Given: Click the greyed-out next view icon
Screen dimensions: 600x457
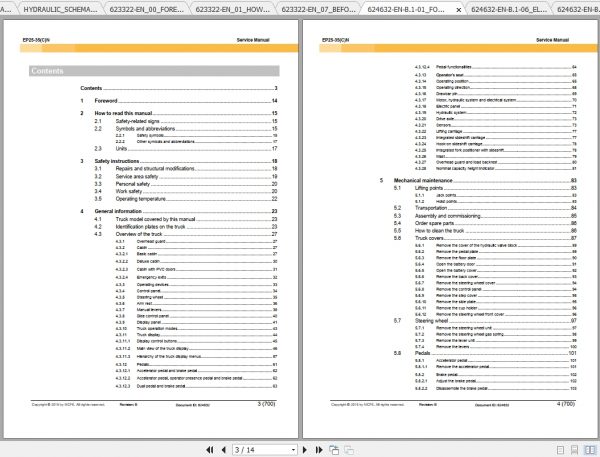Looking at the screenshot, I should 349,450.
